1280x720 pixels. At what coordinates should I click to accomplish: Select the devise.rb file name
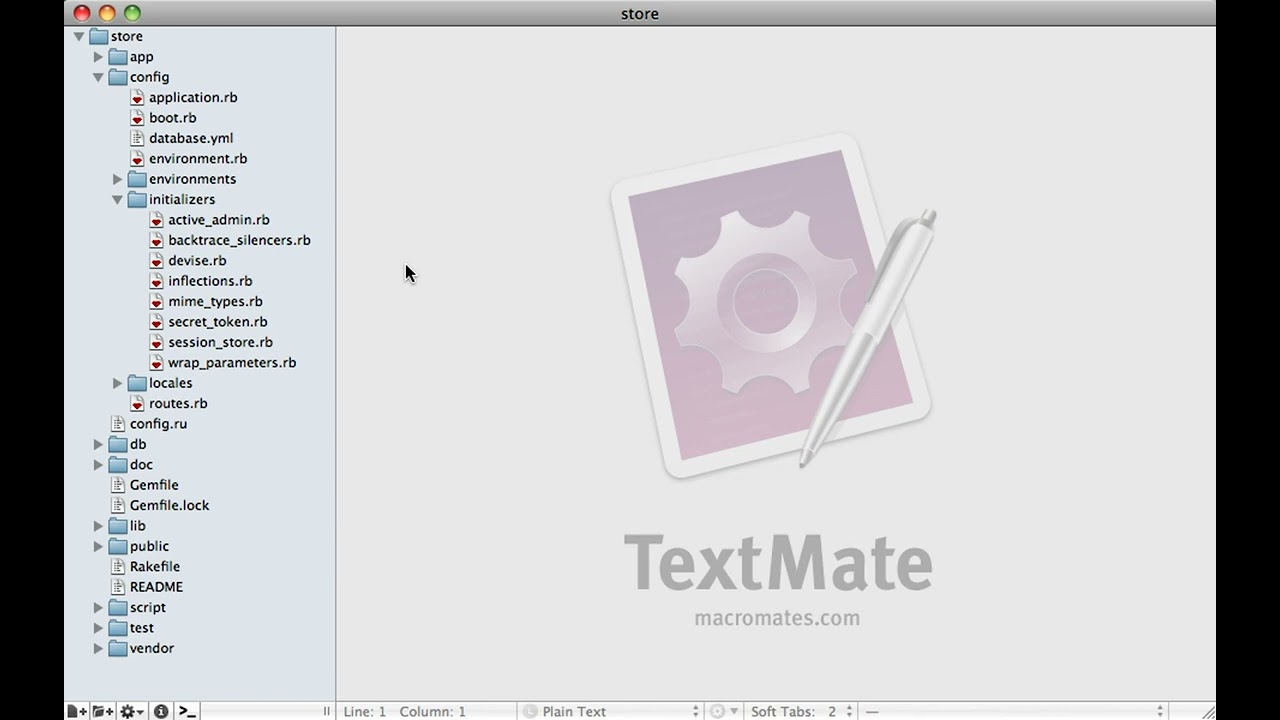tap(197, 260)
